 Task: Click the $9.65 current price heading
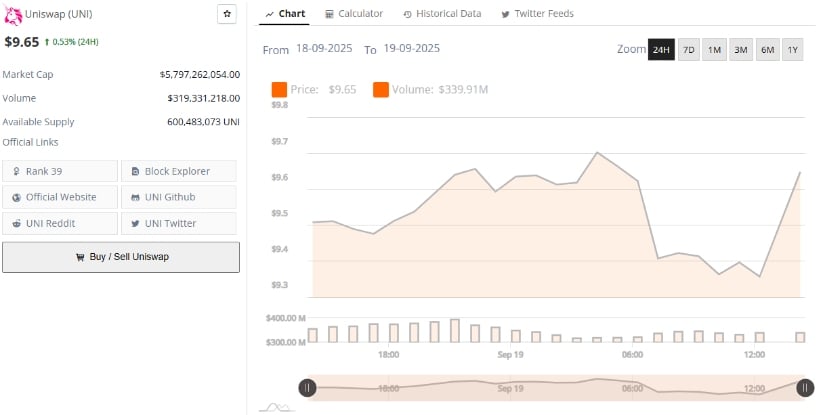pos(22,42)
